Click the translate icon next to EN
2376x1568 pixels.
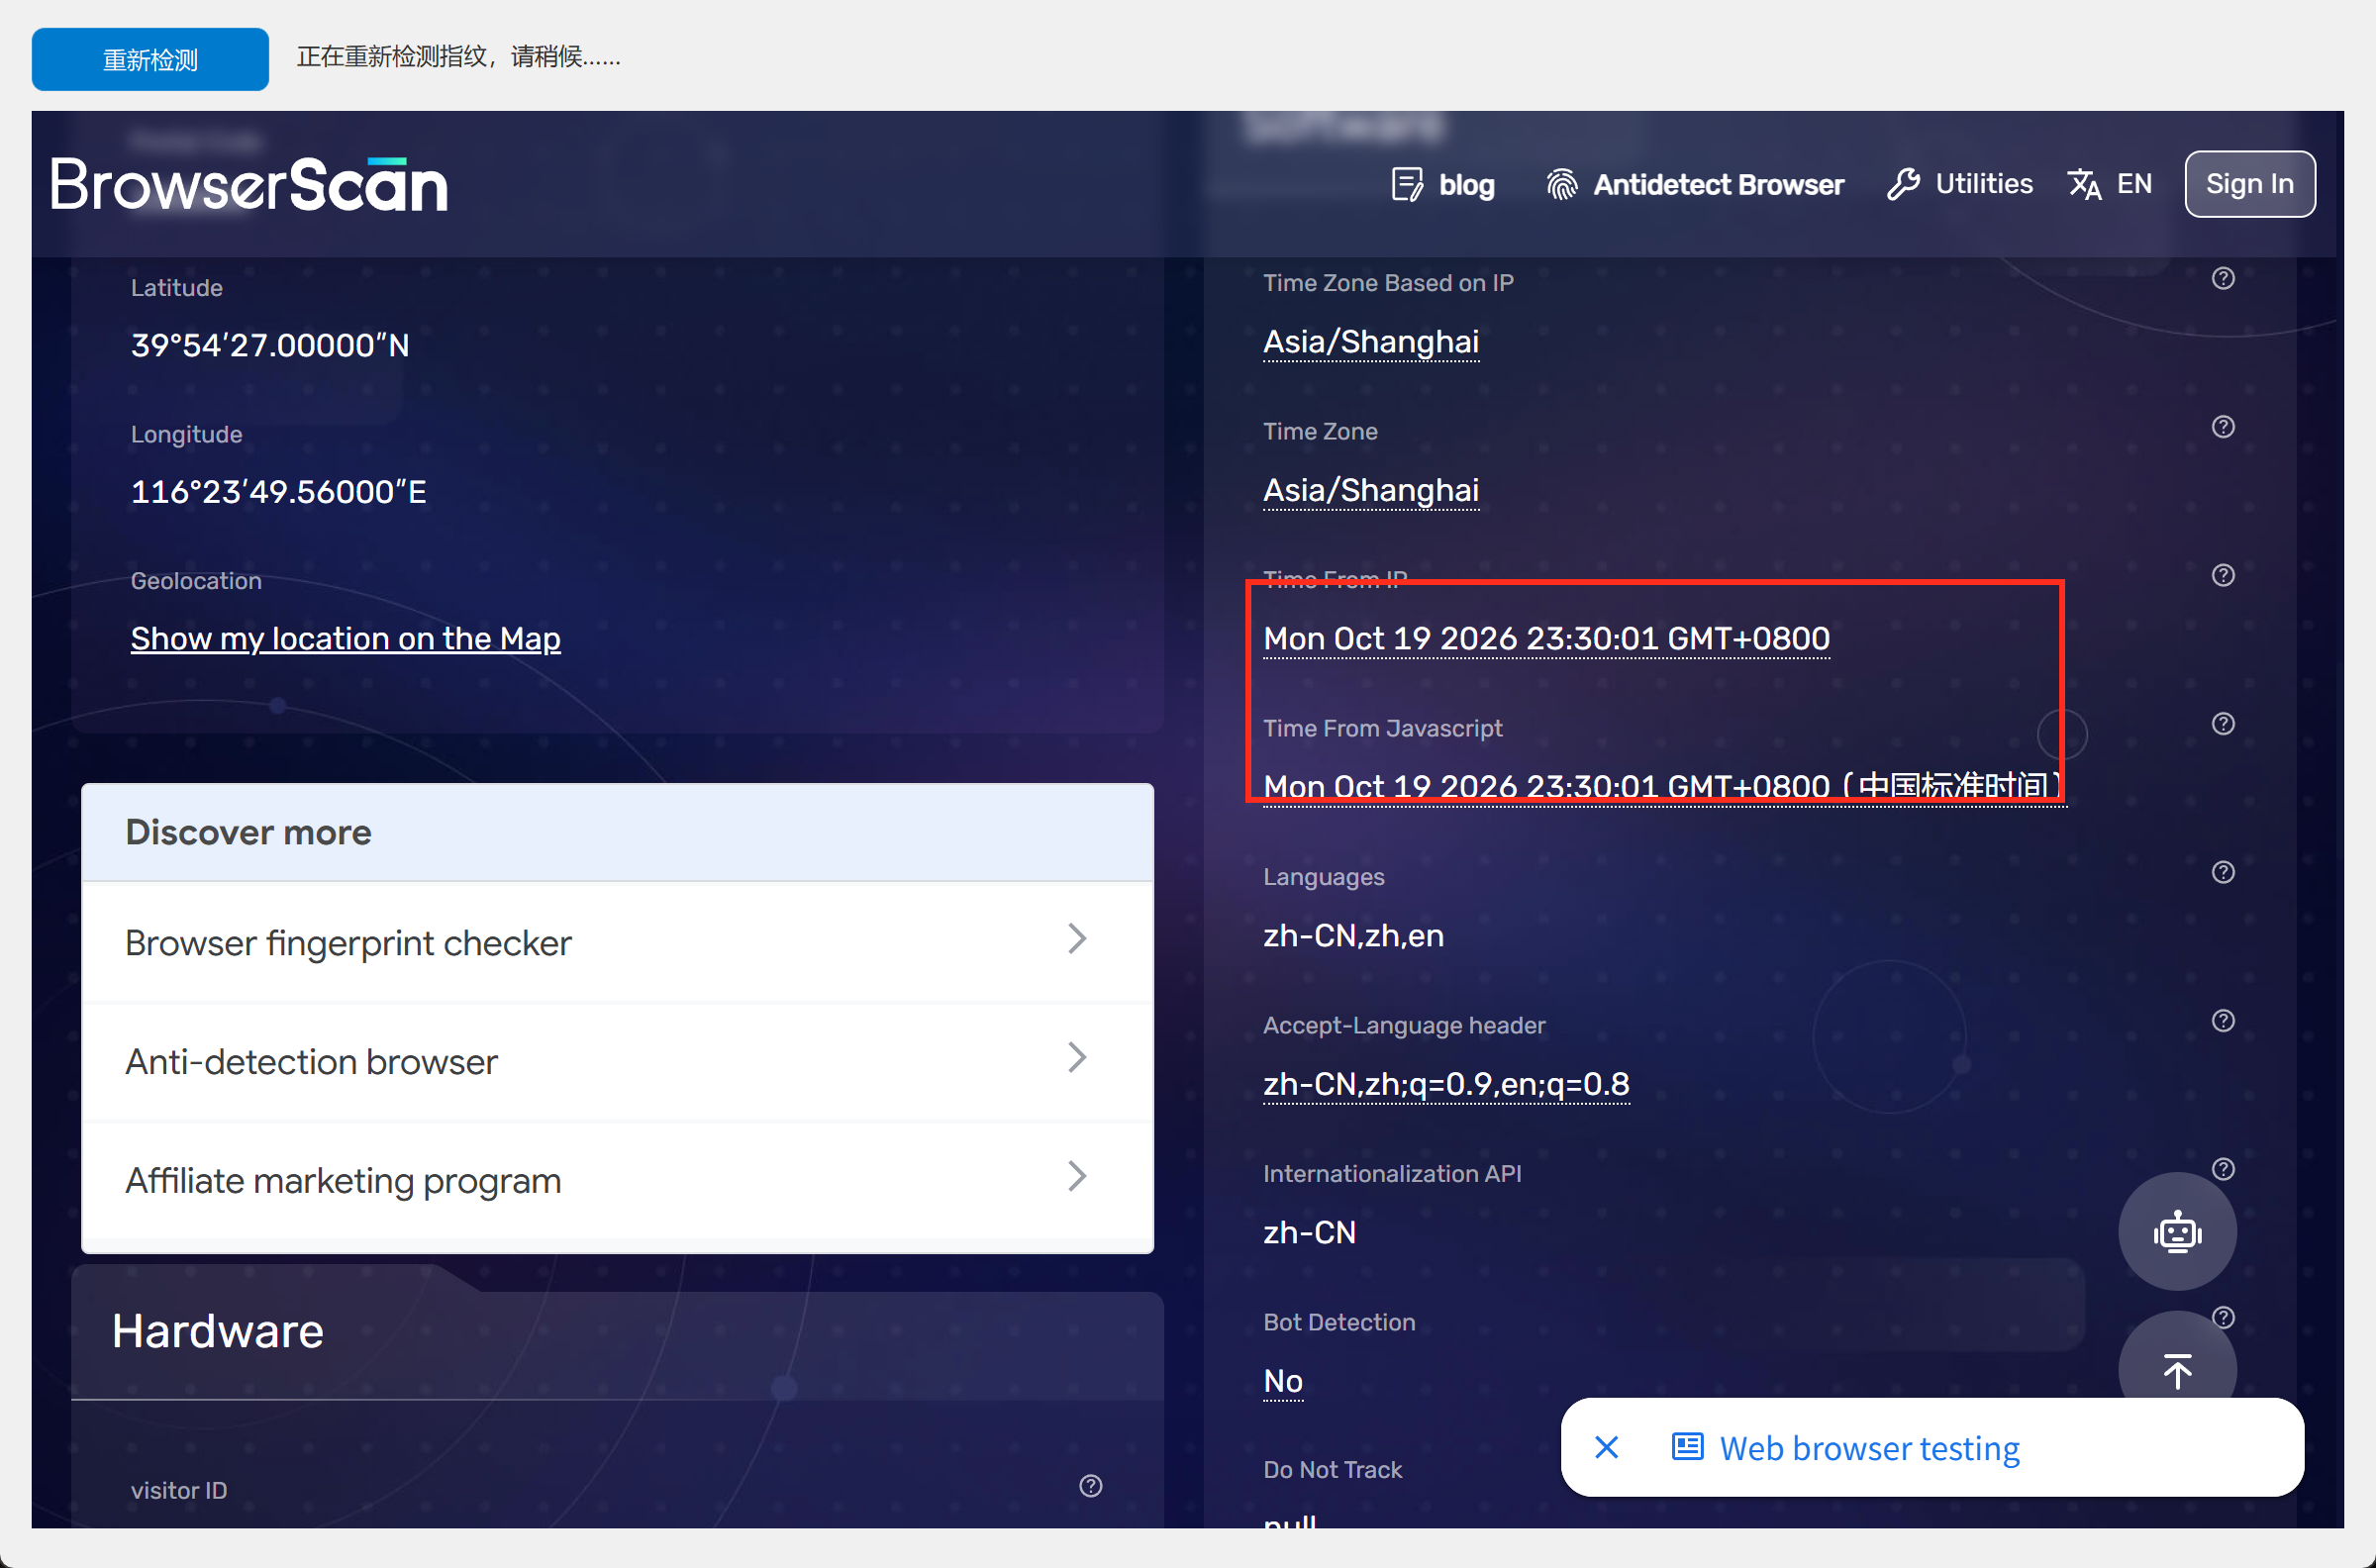pos(2084,184)
